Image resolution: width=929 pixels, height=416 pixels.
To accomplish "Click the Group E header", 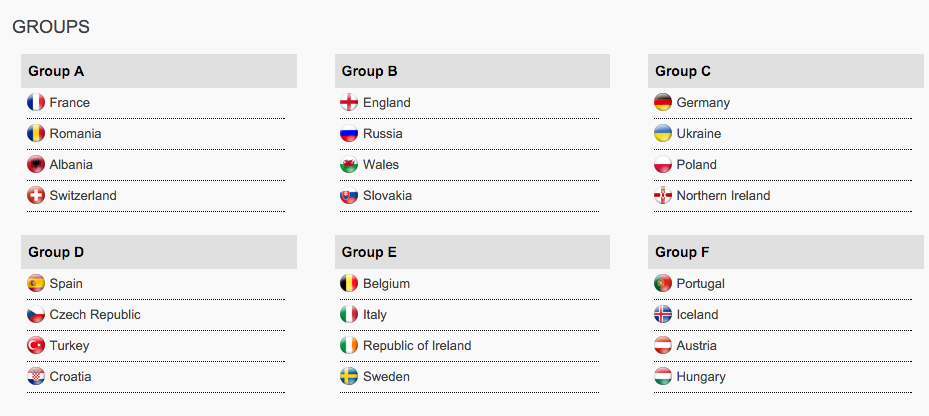I will pyautogui.click(x=472, y=252).
